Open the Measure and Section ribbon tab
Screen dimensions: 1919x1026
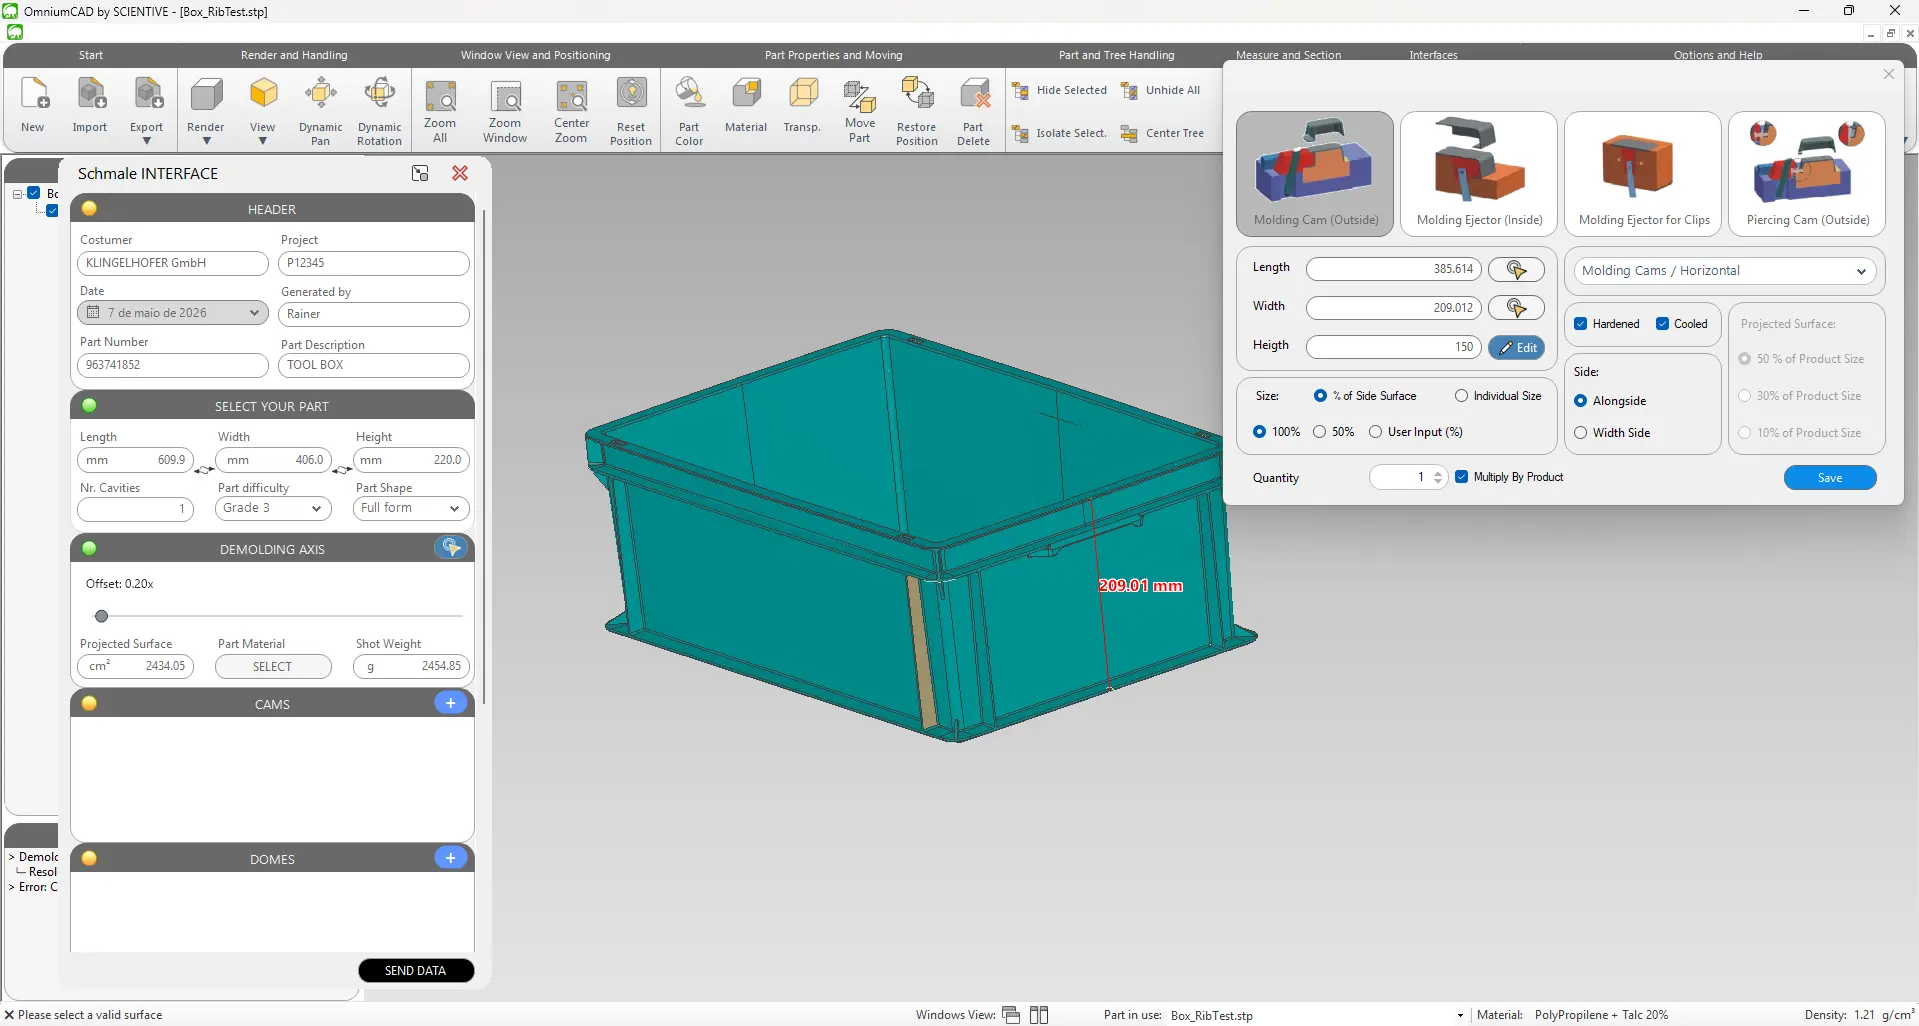(x=1288, y=55)
